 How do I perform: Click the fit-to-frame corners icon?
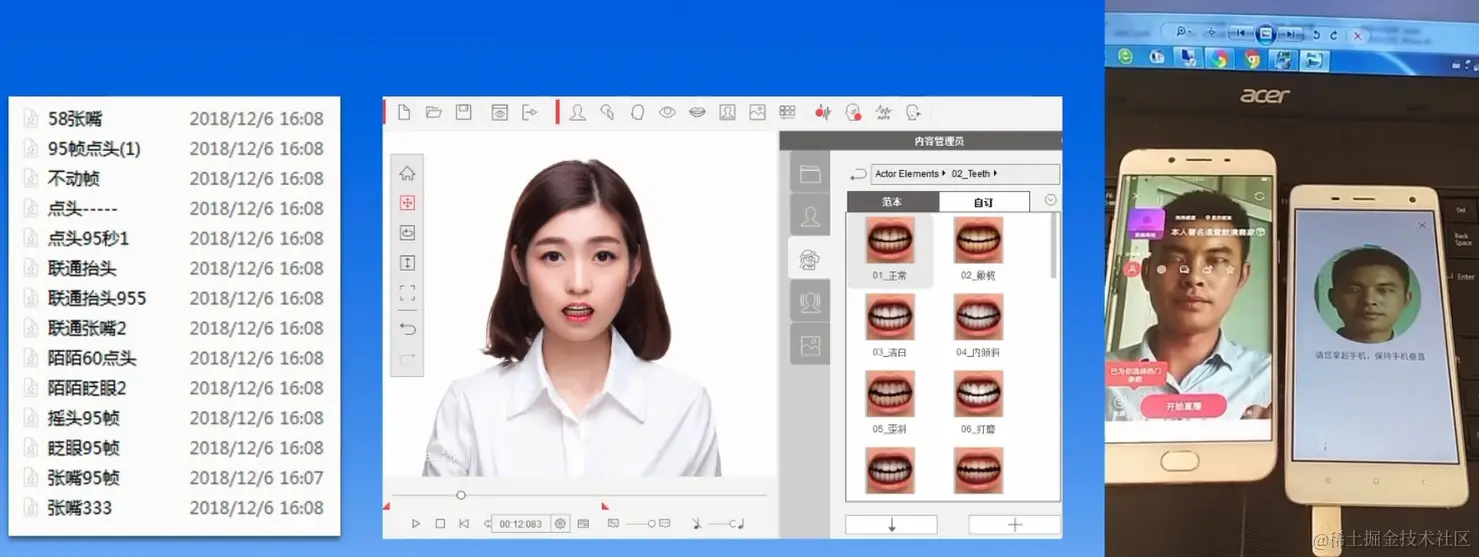coord(407,293)
